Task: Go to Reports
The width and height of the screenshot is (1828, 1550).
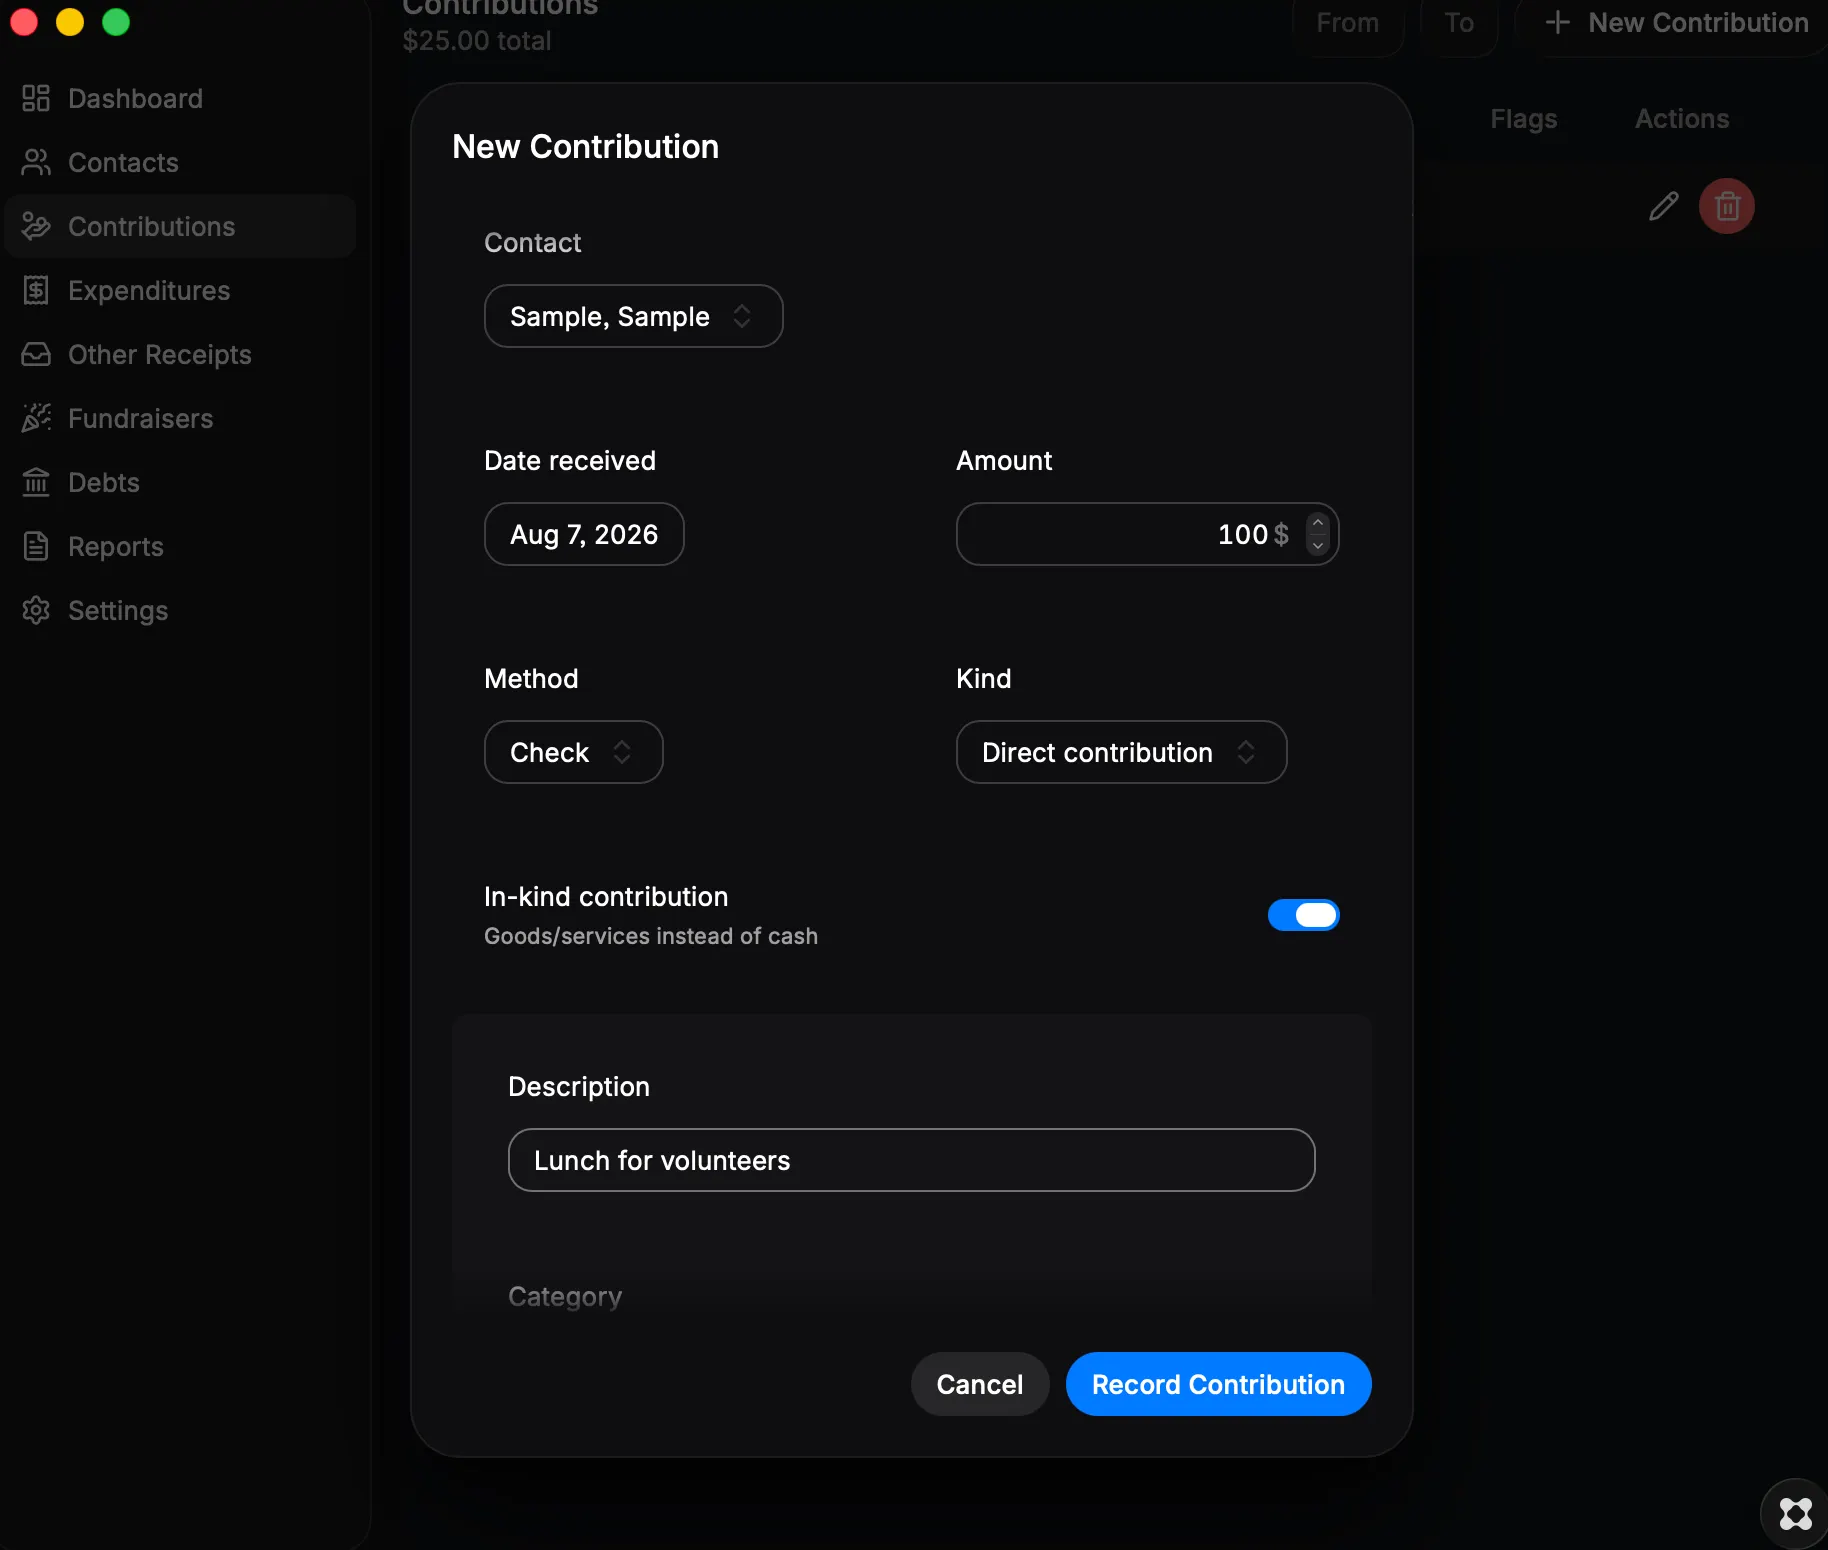Action: pos(180,546)
